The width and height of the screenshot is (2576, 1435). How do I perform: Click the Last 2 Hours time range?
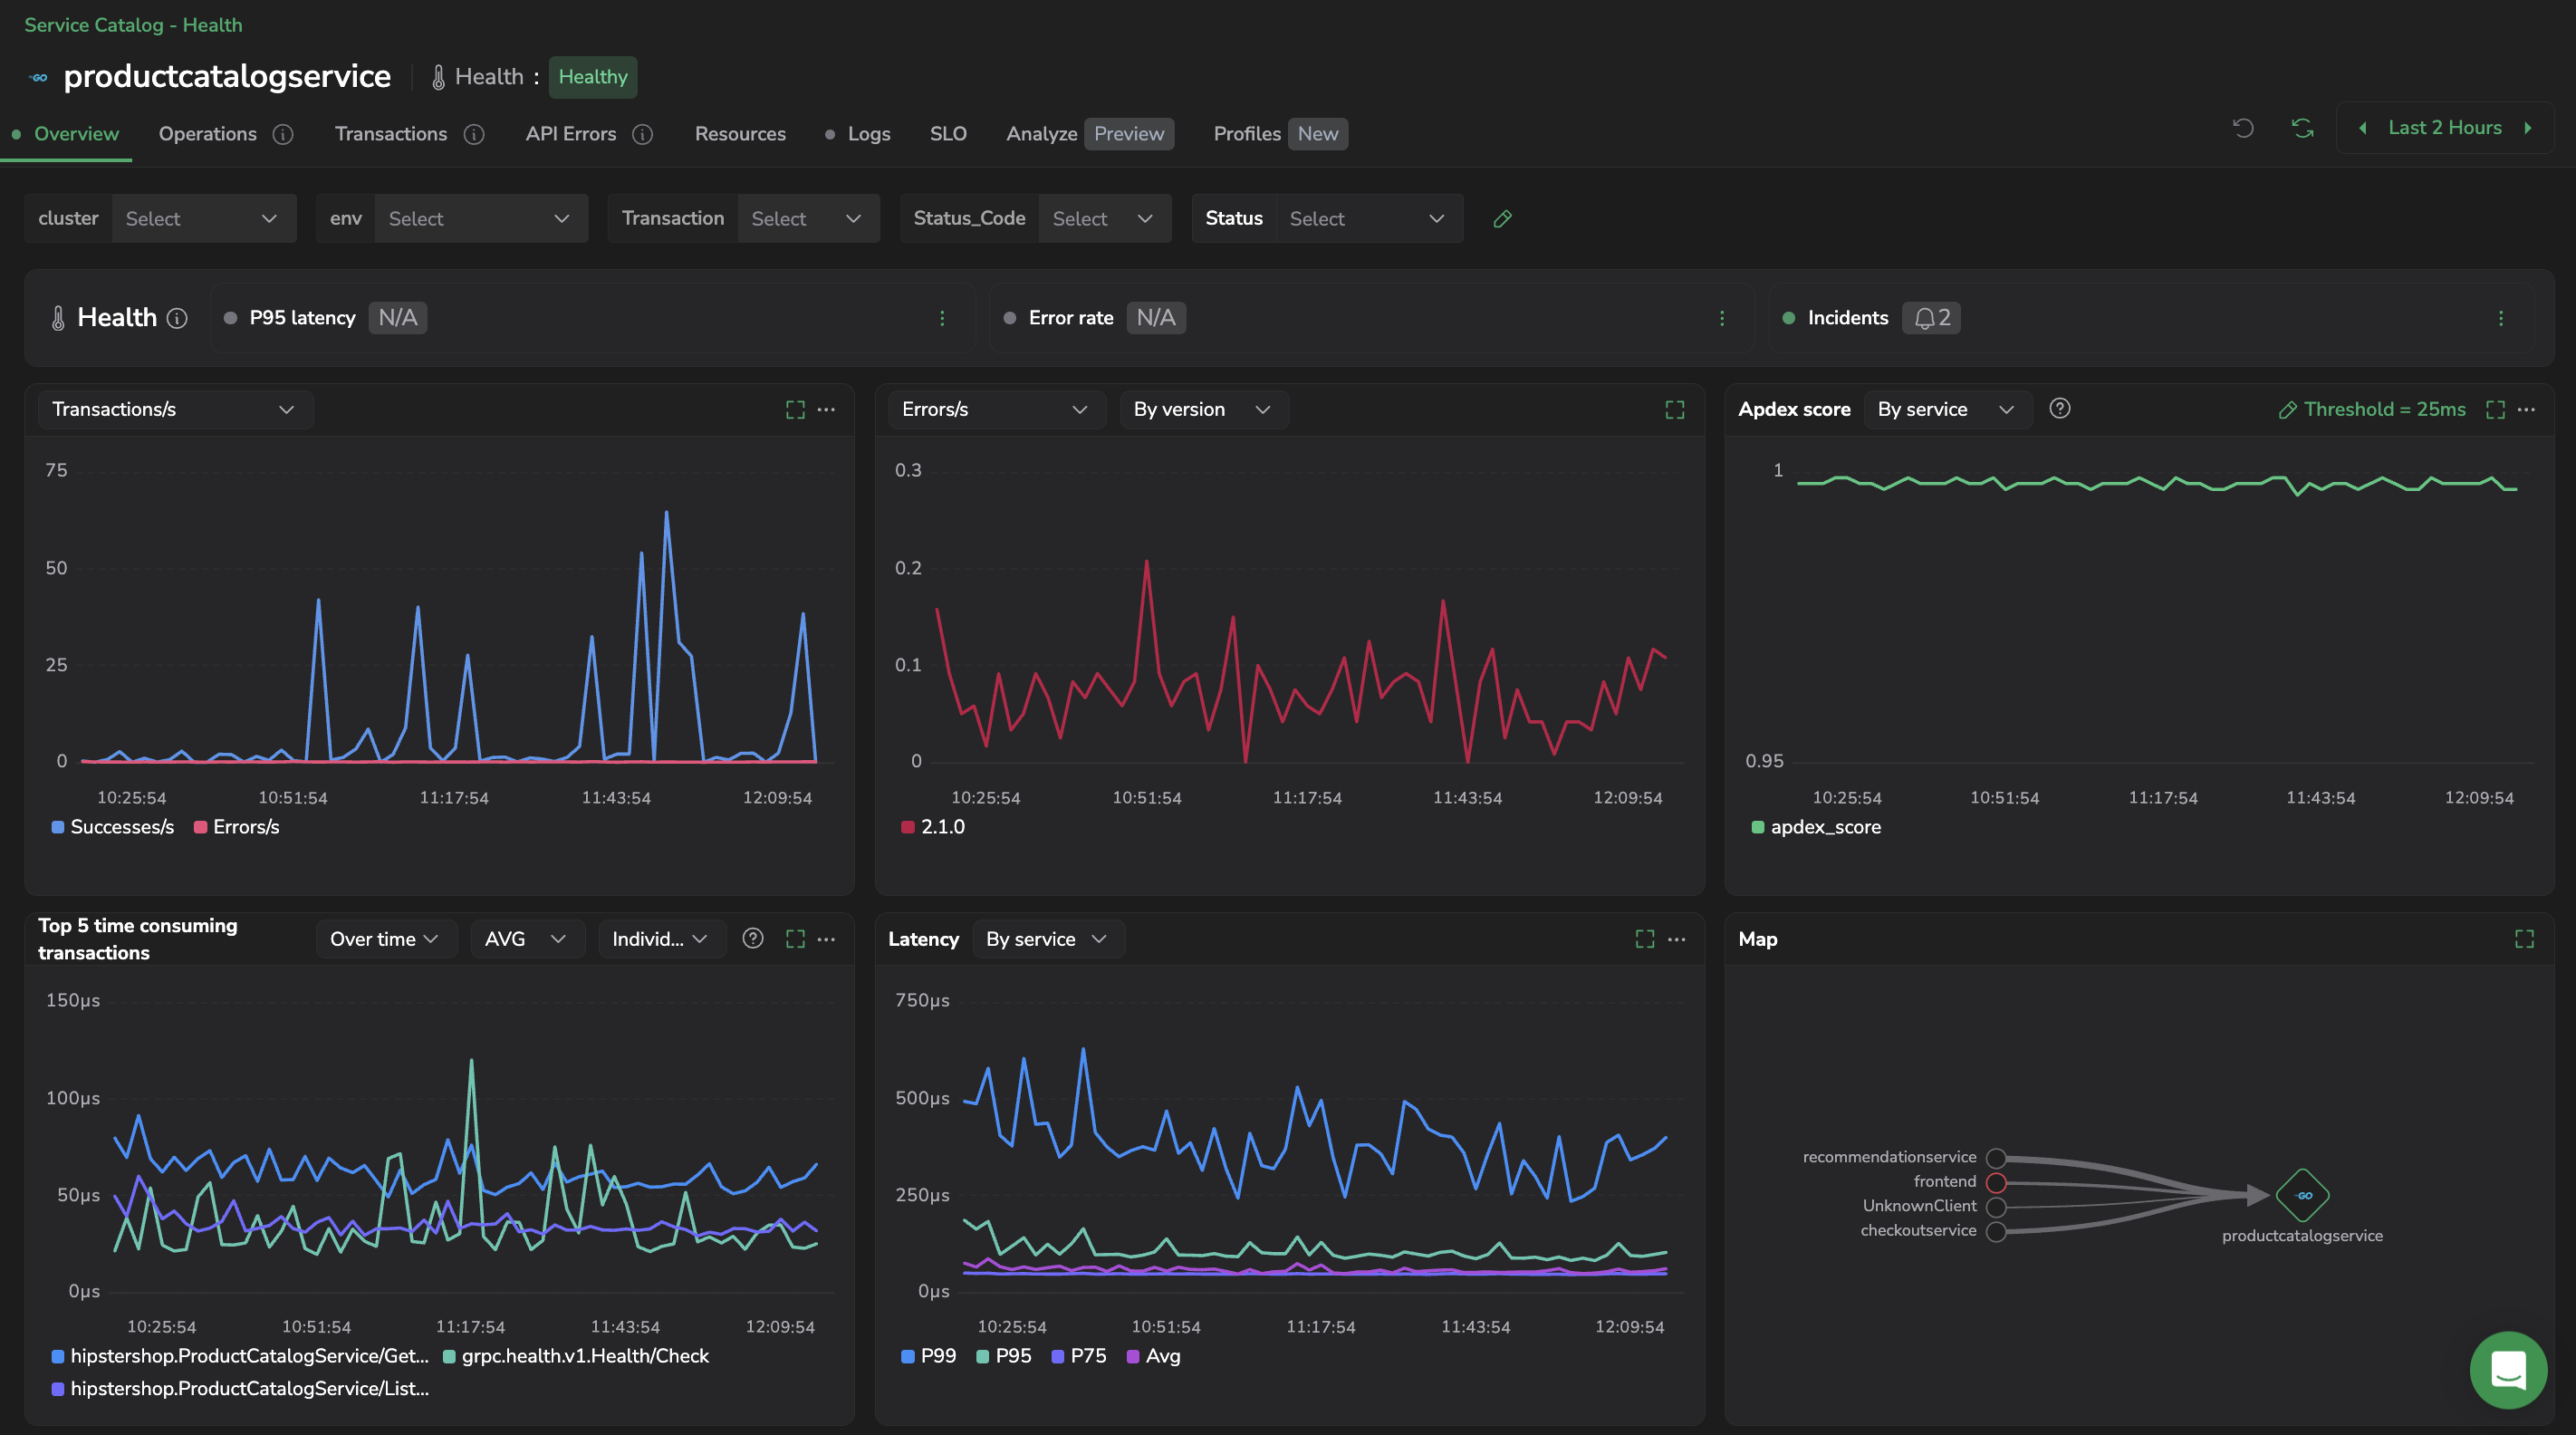2444,128
